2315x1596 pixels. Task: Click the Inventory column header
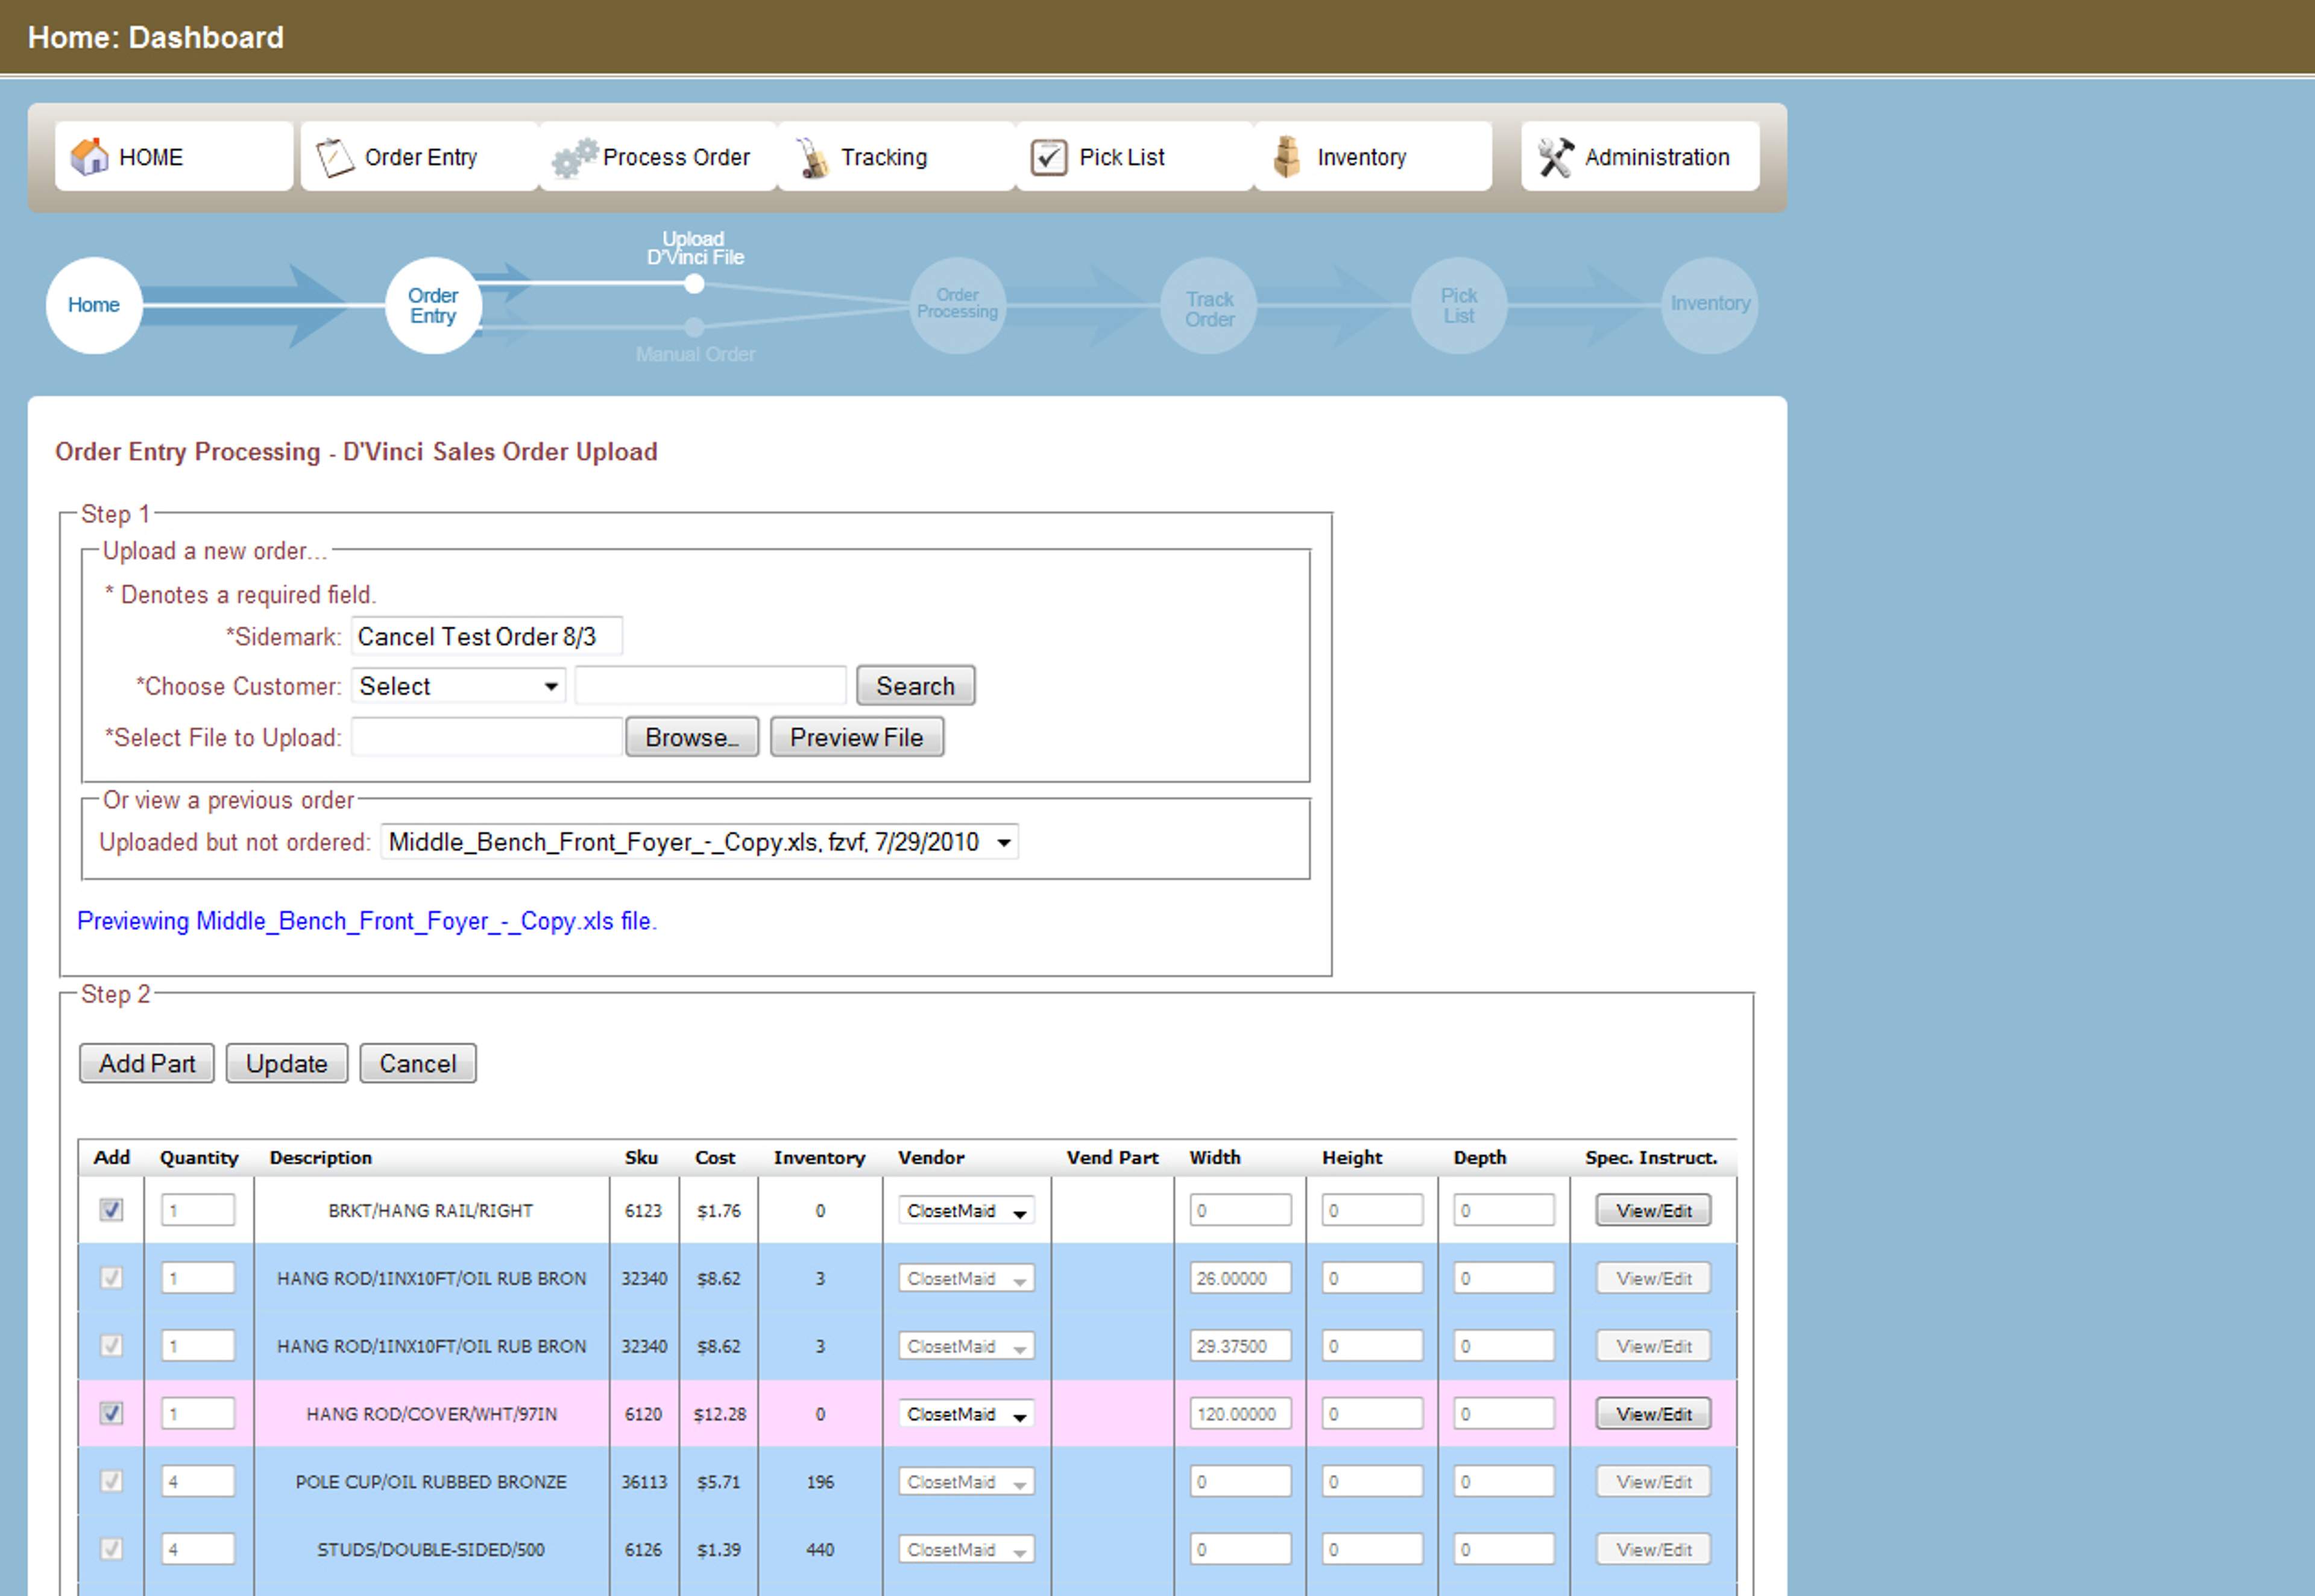tap(819, 1158)
